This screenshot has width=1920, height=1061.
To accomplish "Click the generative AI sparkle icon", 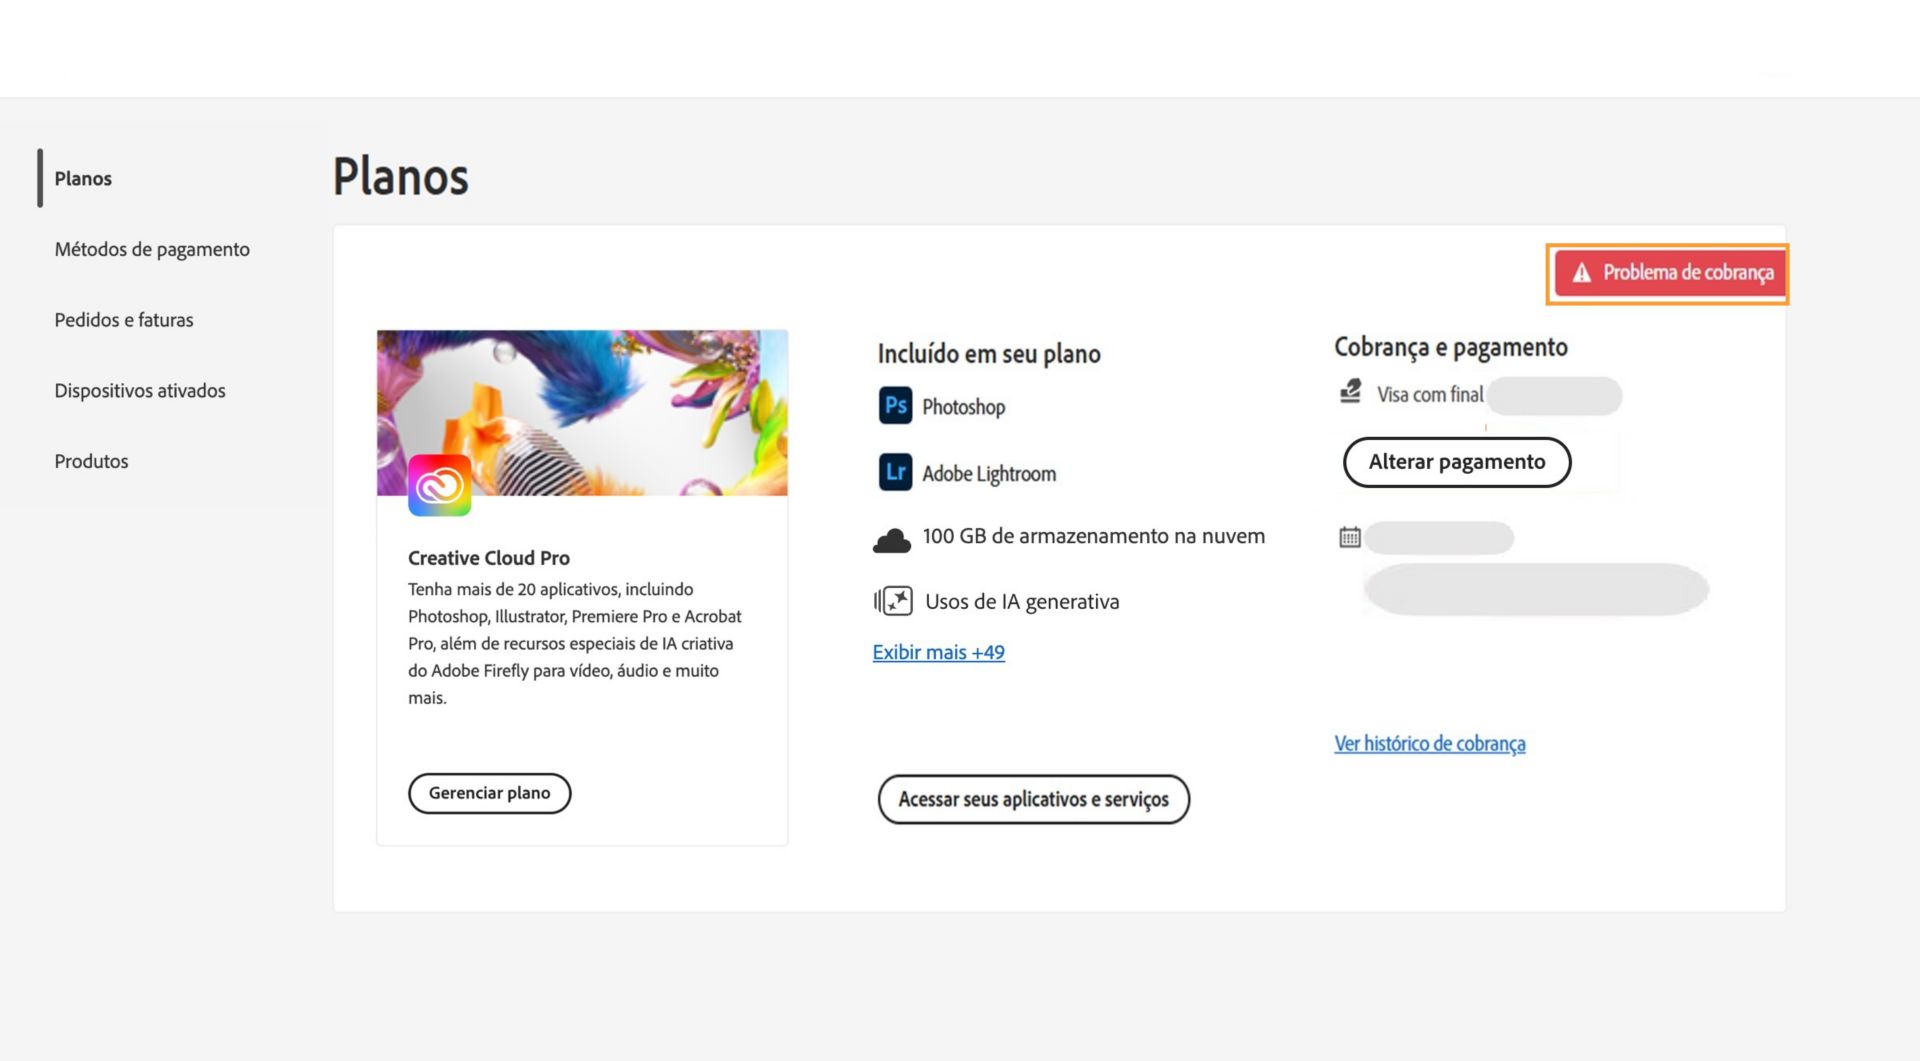I will (893, 601).
